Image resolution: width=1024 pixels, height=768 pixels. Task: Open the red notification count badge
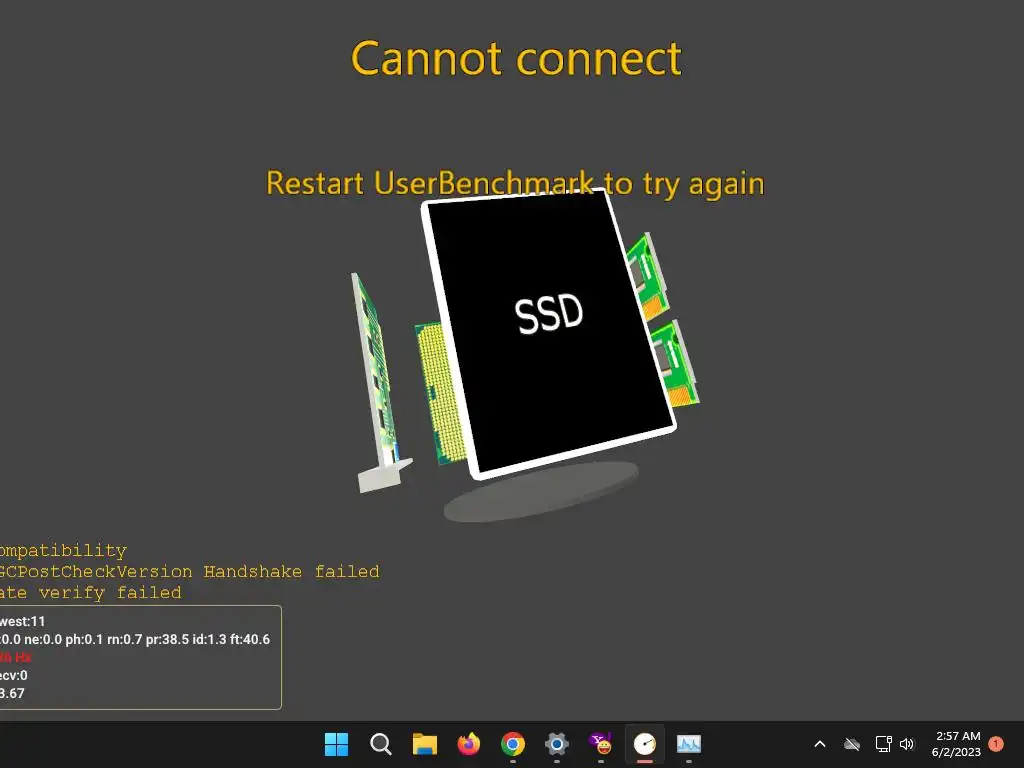996,744
